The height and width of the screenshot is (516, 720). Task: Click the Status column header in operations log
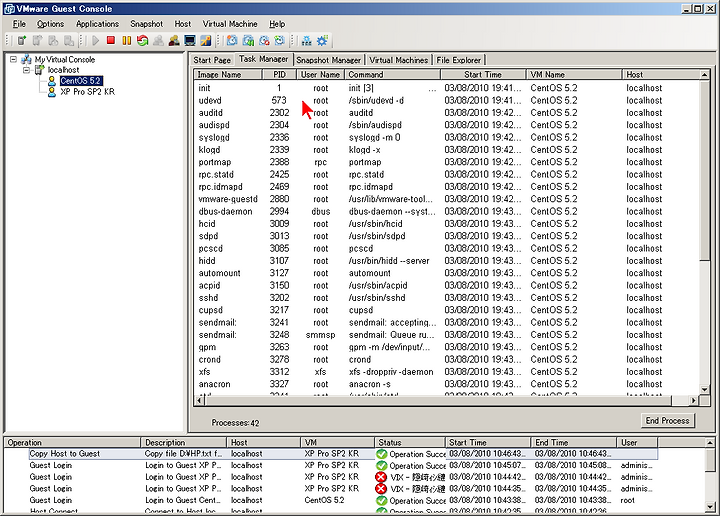[410, 443]
